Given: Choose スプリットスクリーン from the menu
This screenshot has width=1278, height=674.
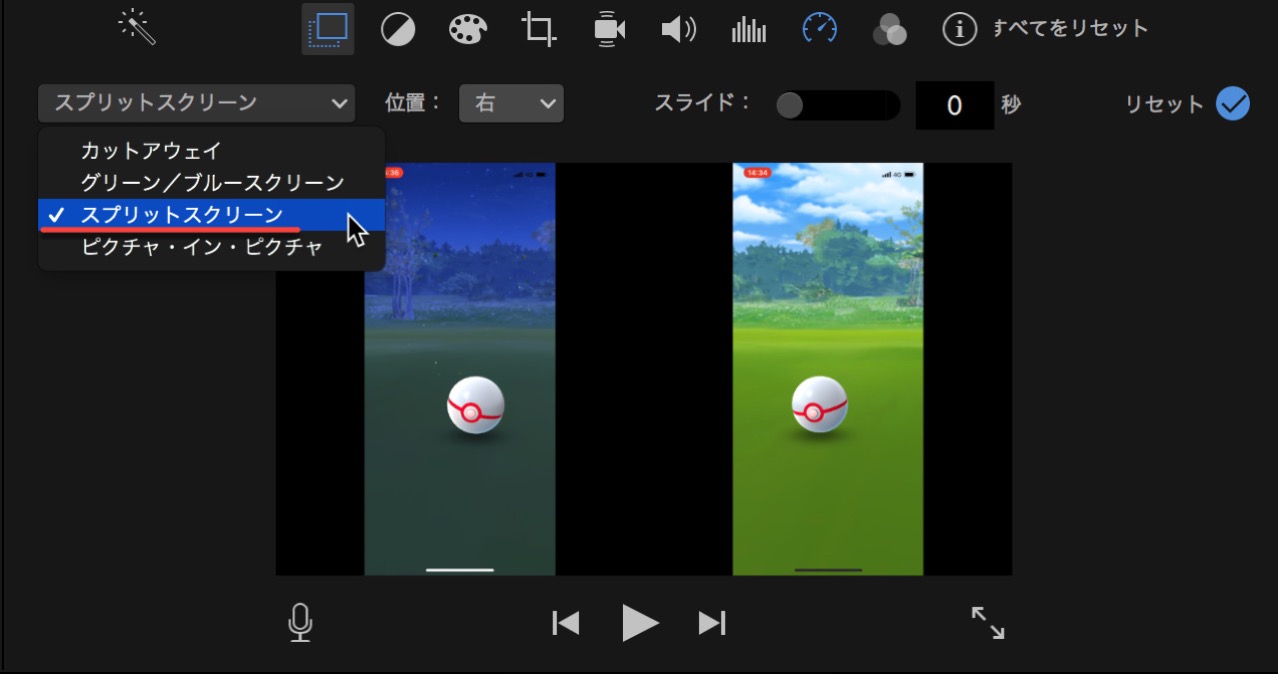Looking at the screenshot, I should pos(211,215).
